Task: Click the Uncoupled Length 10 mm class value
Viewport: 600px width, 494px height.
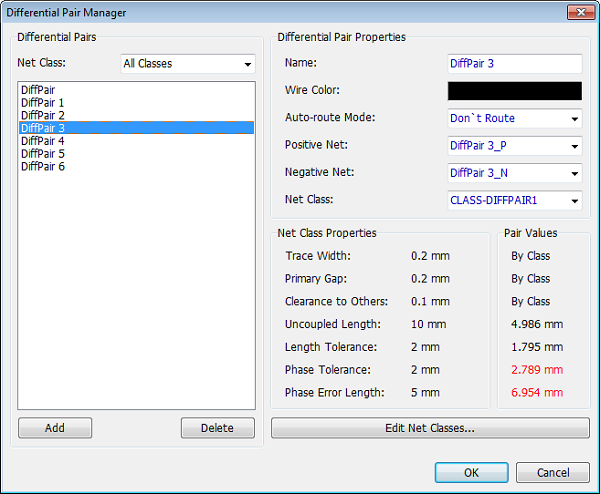Action: click(x=429, y=324)
